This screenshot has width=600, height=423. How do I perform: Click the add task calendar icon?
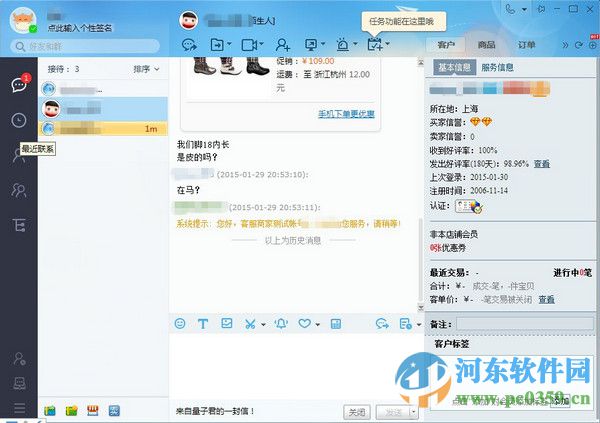pos(375,44)
